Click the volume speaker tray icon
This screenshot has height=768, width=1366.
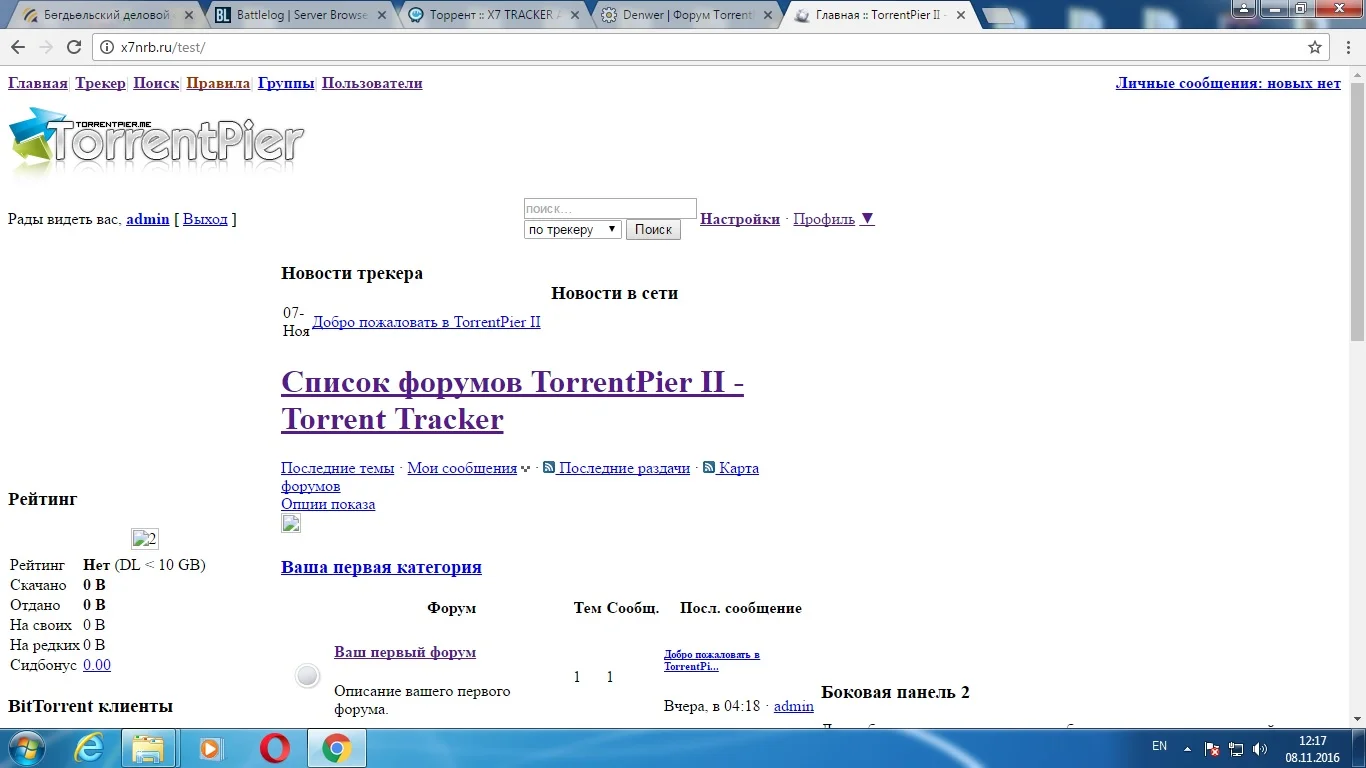[1260, 748]
